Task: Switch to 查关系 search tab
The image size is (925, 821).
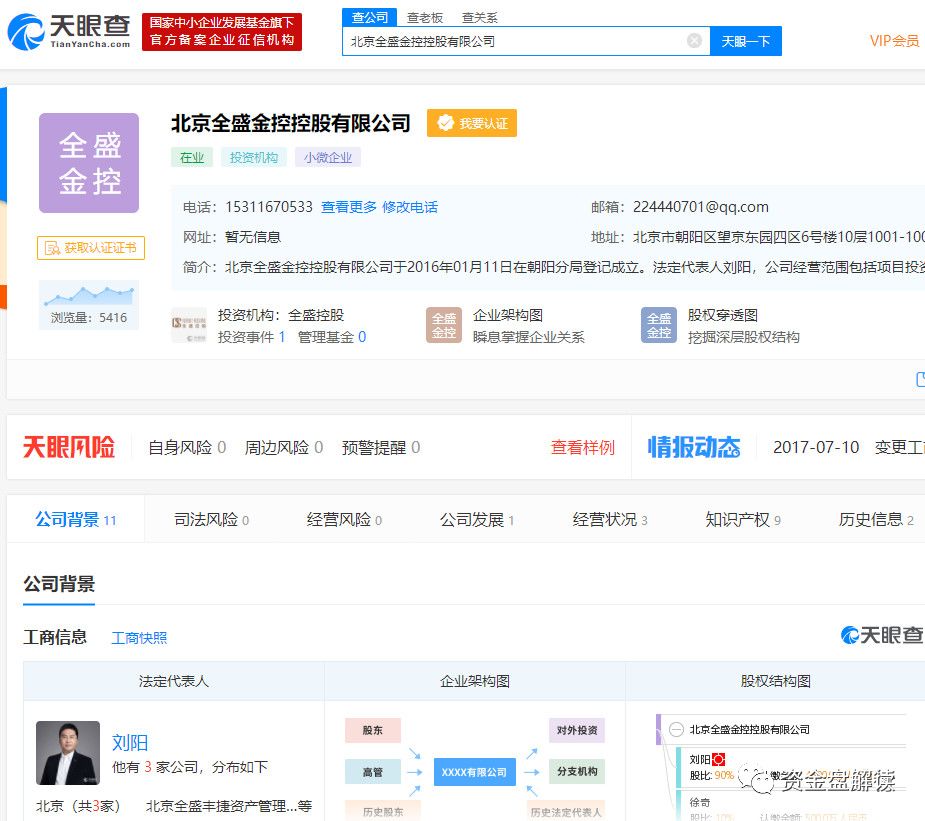Action: click(480, 18)
